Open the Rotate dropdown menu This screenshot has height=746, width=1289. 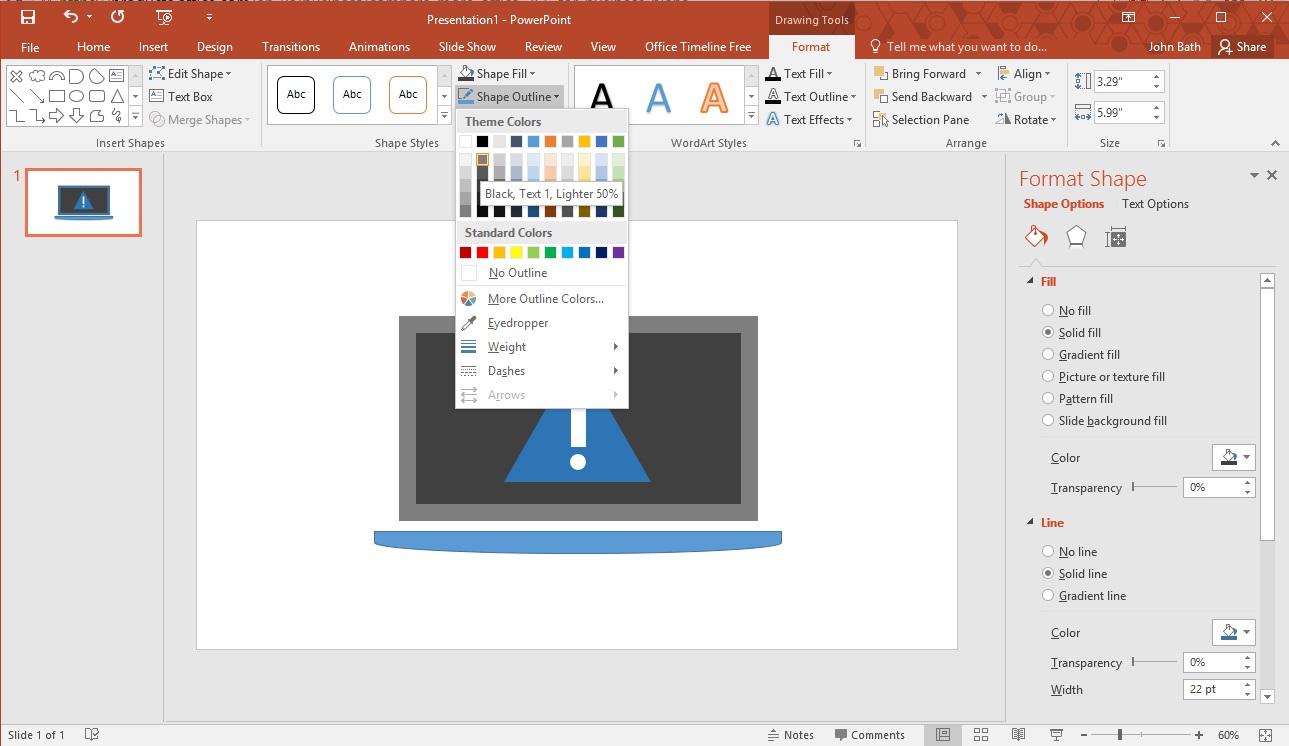pos(1025,119)
